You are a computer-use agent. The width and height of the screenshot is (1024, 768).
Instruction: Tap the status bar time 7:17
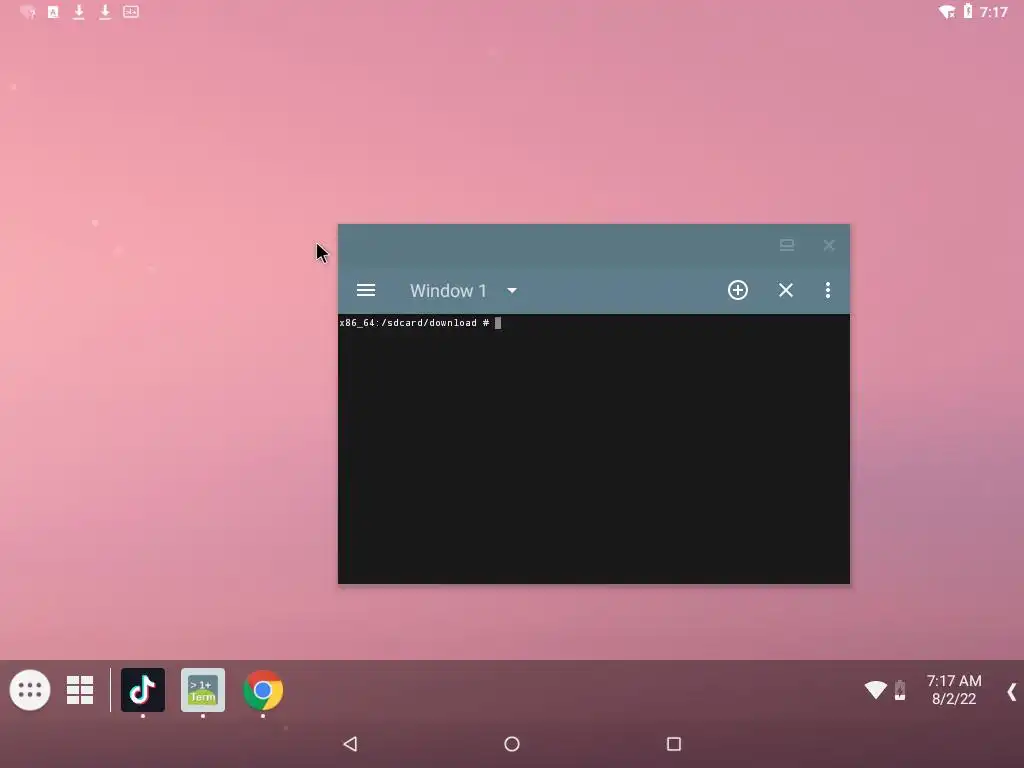(993, 12)
